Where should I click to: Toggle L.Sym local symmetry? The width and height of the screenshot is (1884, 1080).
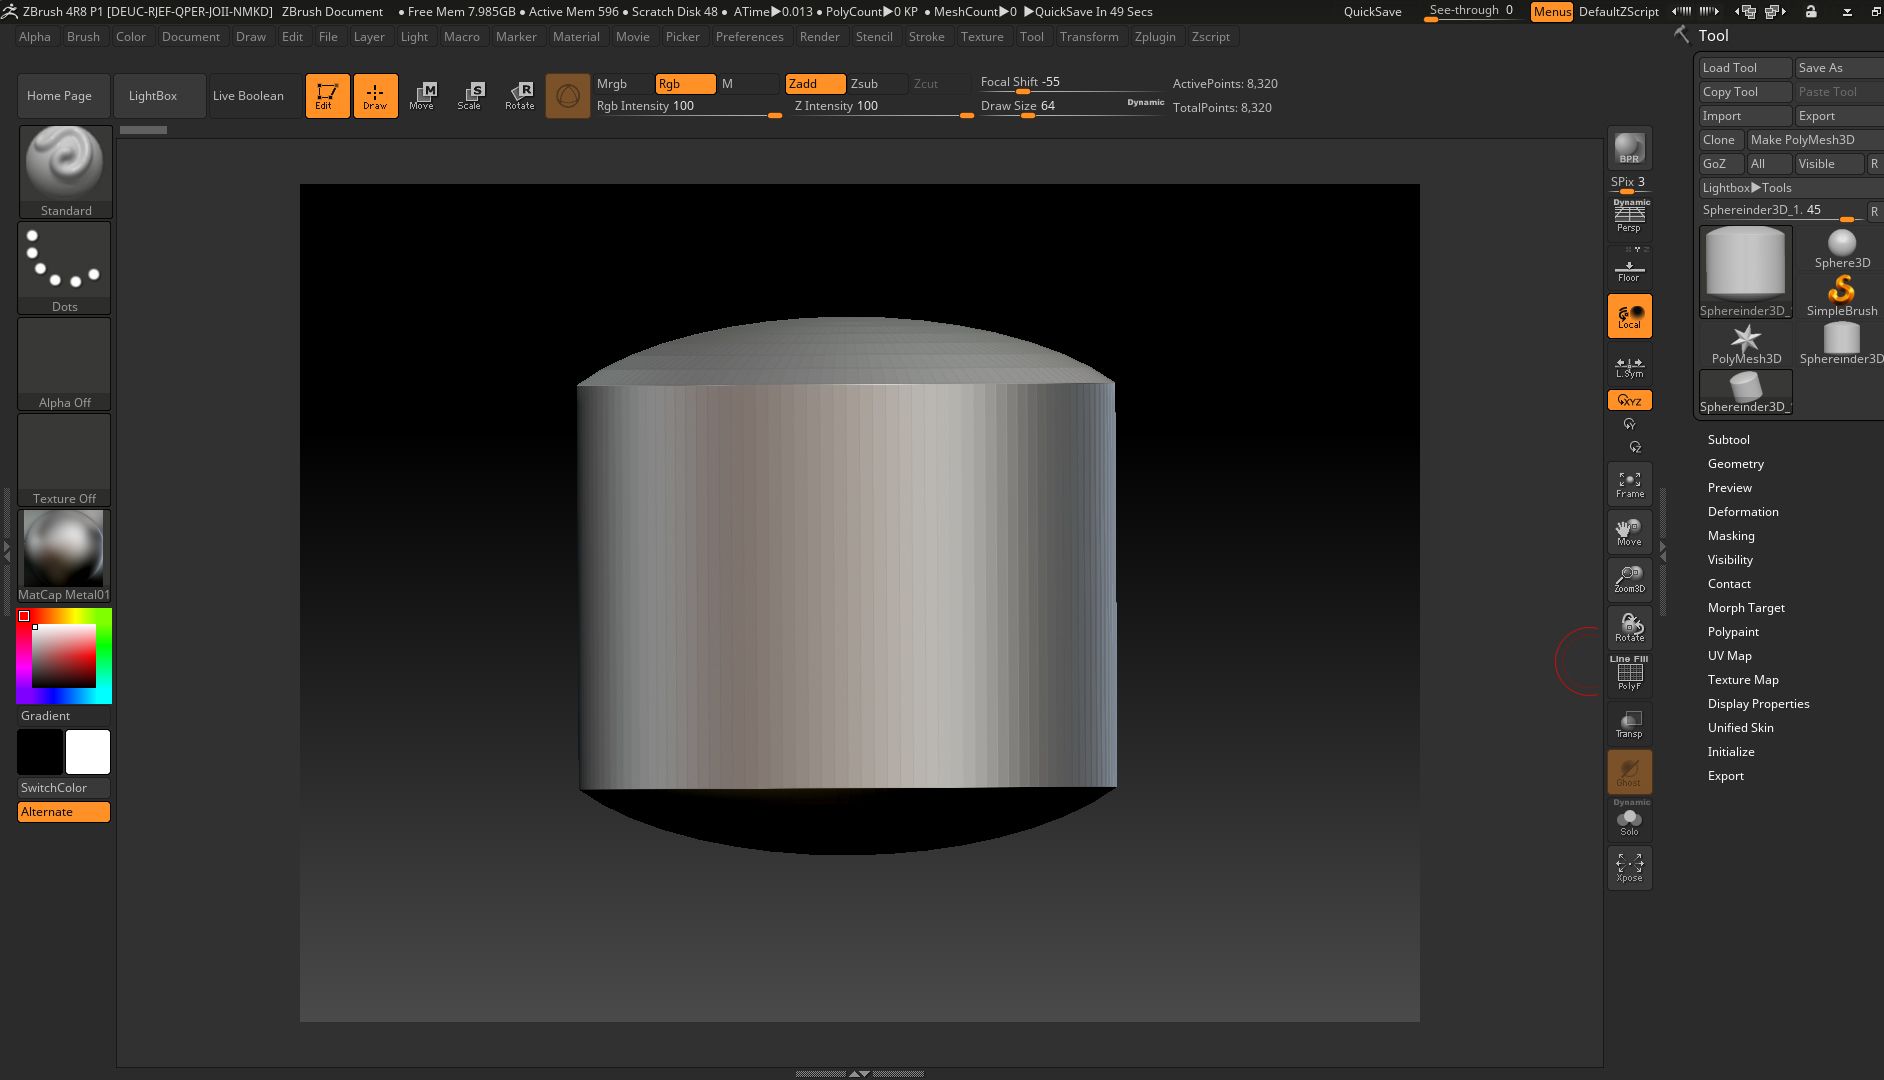(1629, 366)
